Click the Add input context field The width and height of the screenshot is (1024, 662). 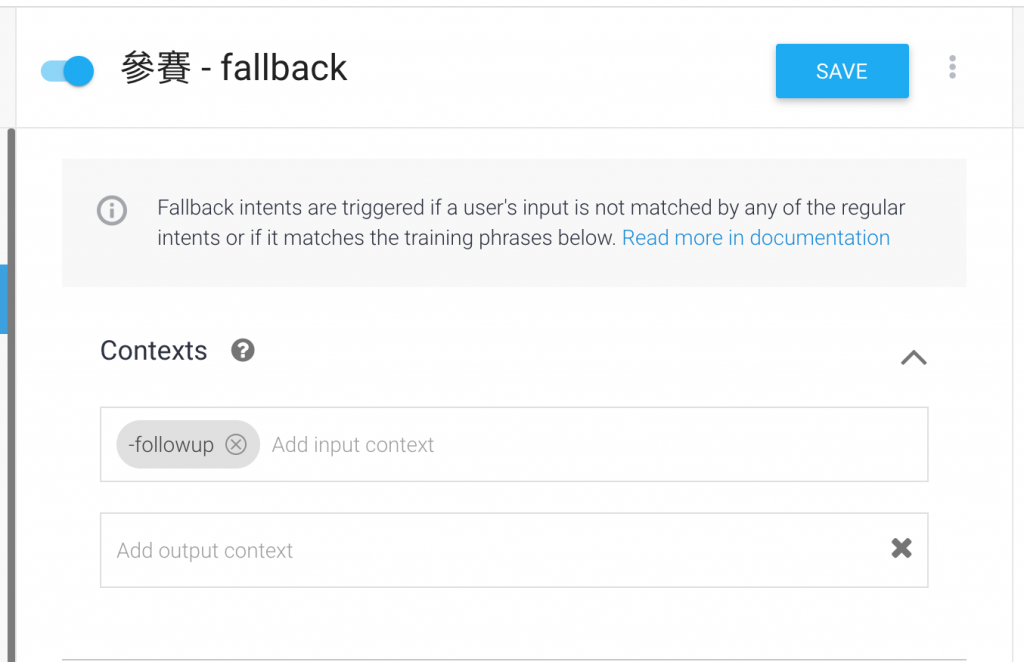click(x=590, y=445)
